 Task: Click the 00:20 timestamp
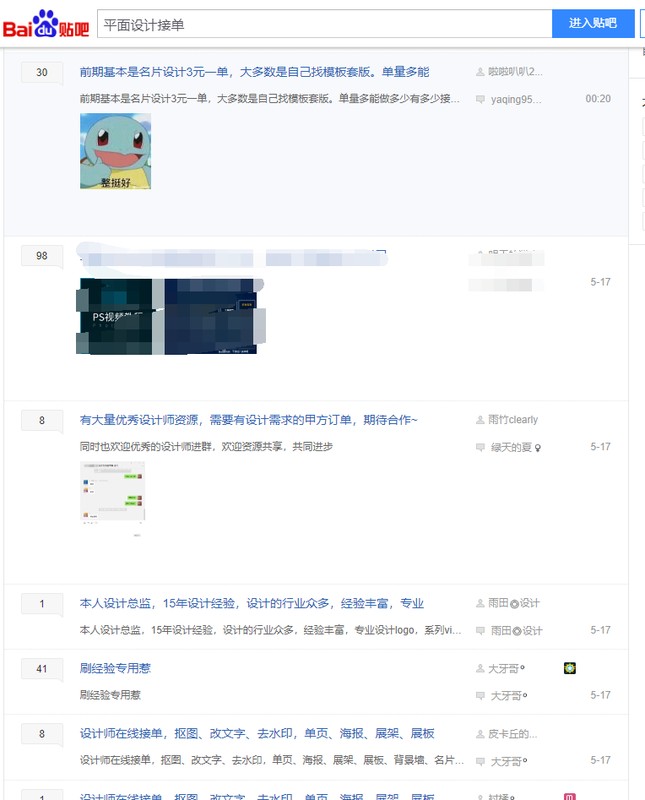598,99
